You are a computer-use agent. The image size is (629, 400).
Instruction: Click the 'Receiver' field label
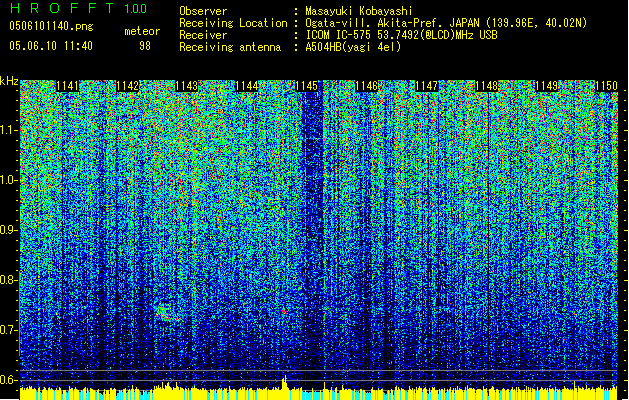[x=203, y=35]
